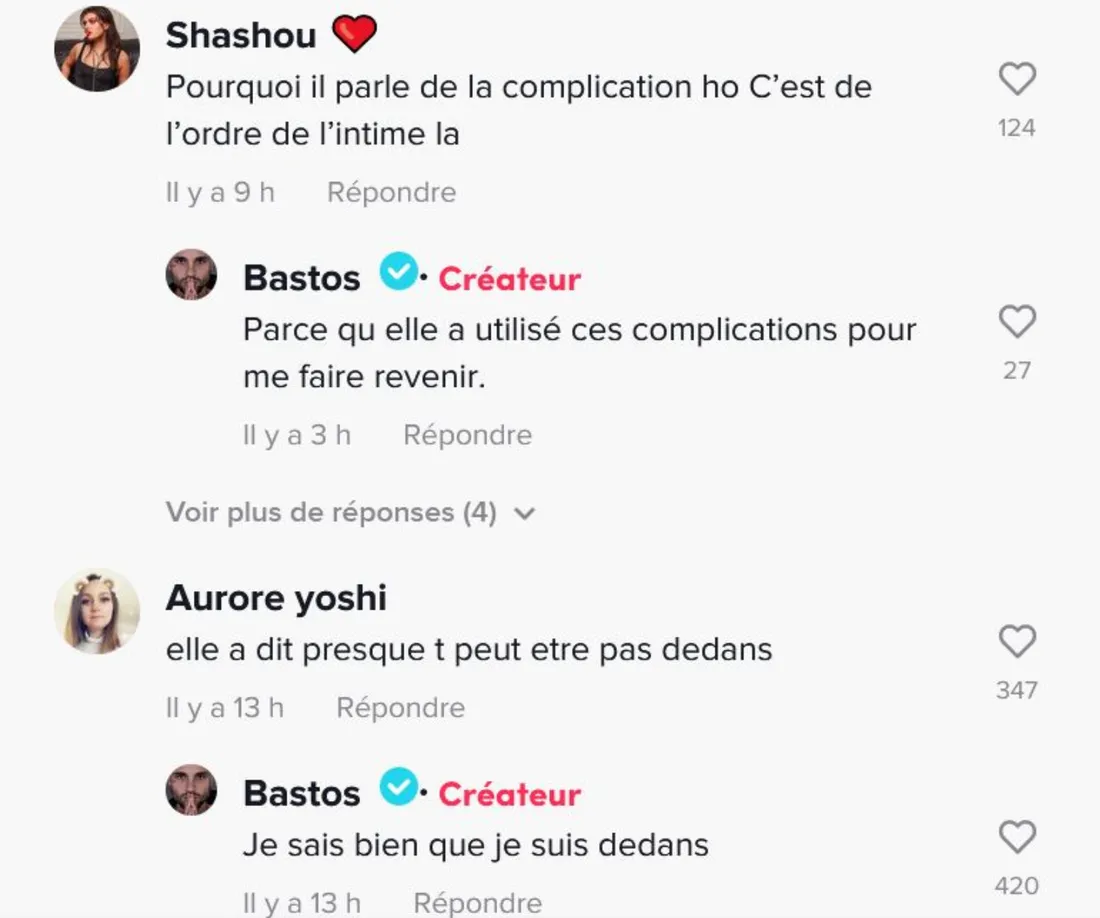Like Shashou's comment with the heart icon
The width and height of the screenshot is (1100, 918).
1017,79
